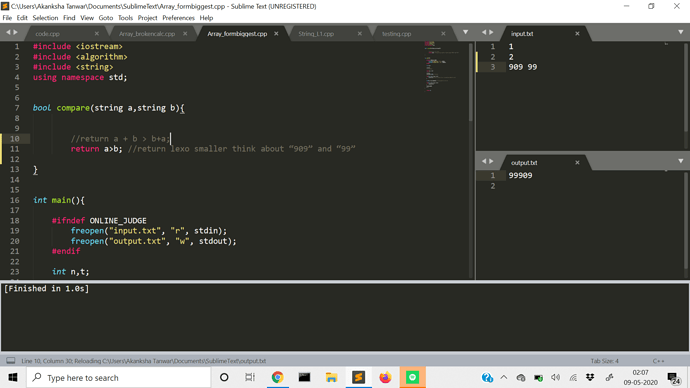Close the input.txt tab

(577, 33)
